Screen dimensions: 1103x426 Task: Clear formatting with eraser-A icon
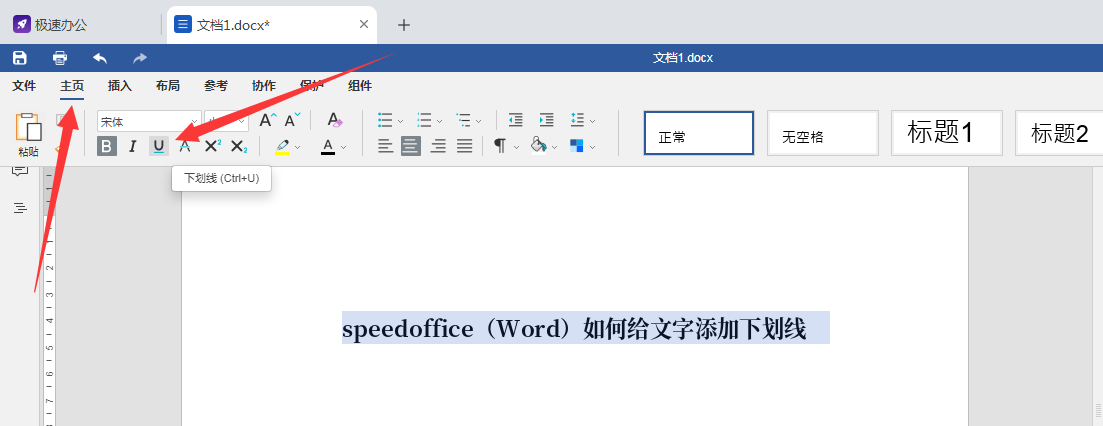pyautogui.click(x=335, y=120)
